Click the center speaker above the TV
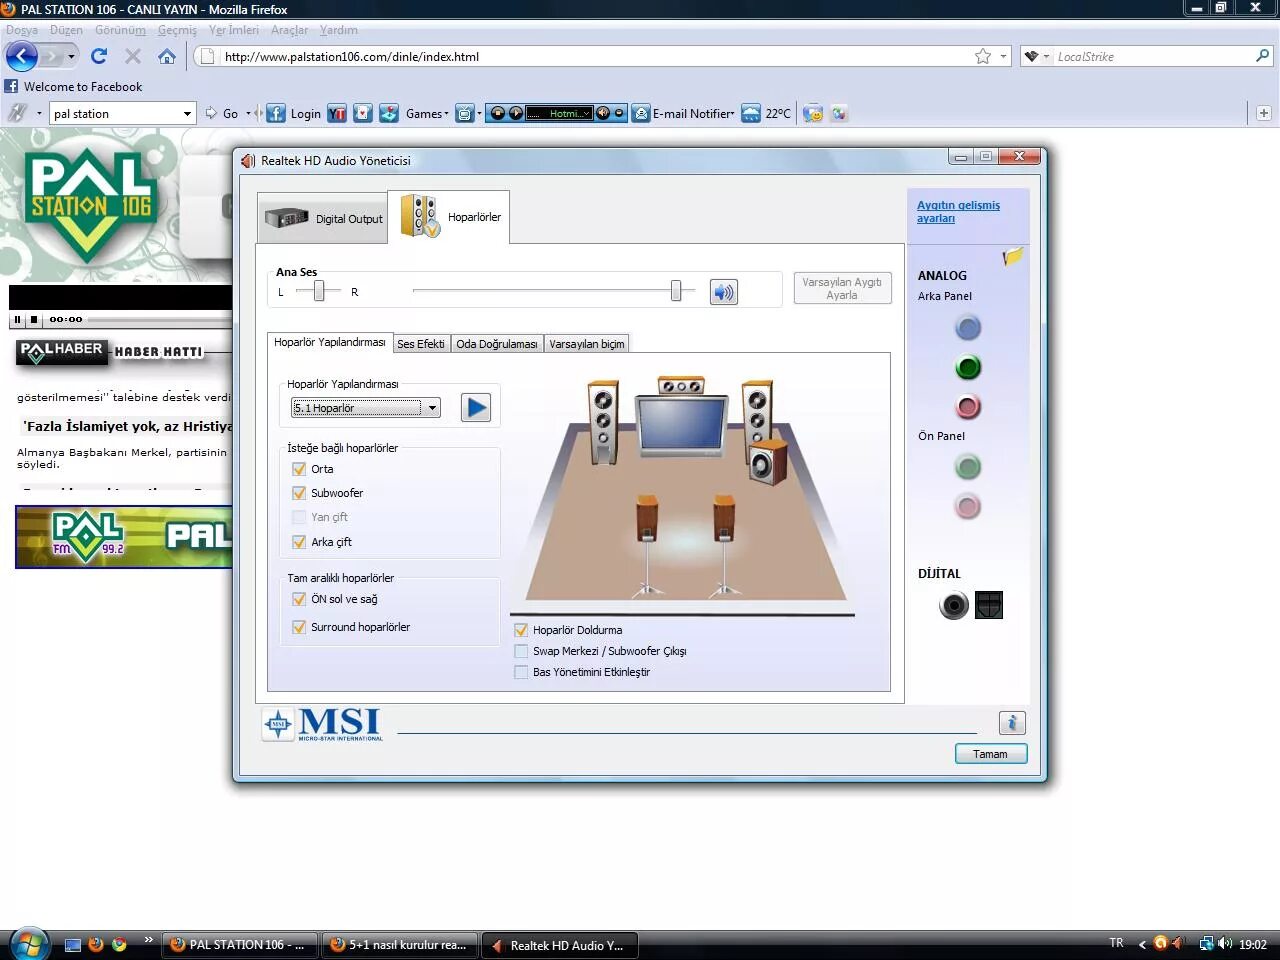 [x=681, y=385]
